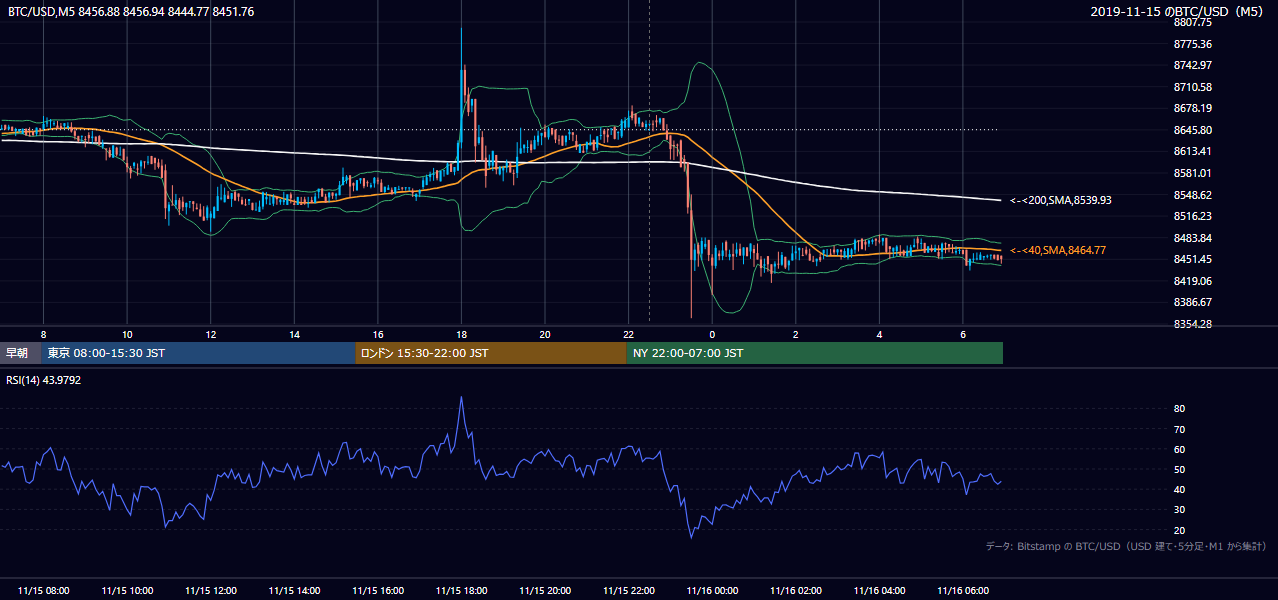
Task: Click hour label 22 under the price chart
Action: pyautogui.click(x=628, y=334)
